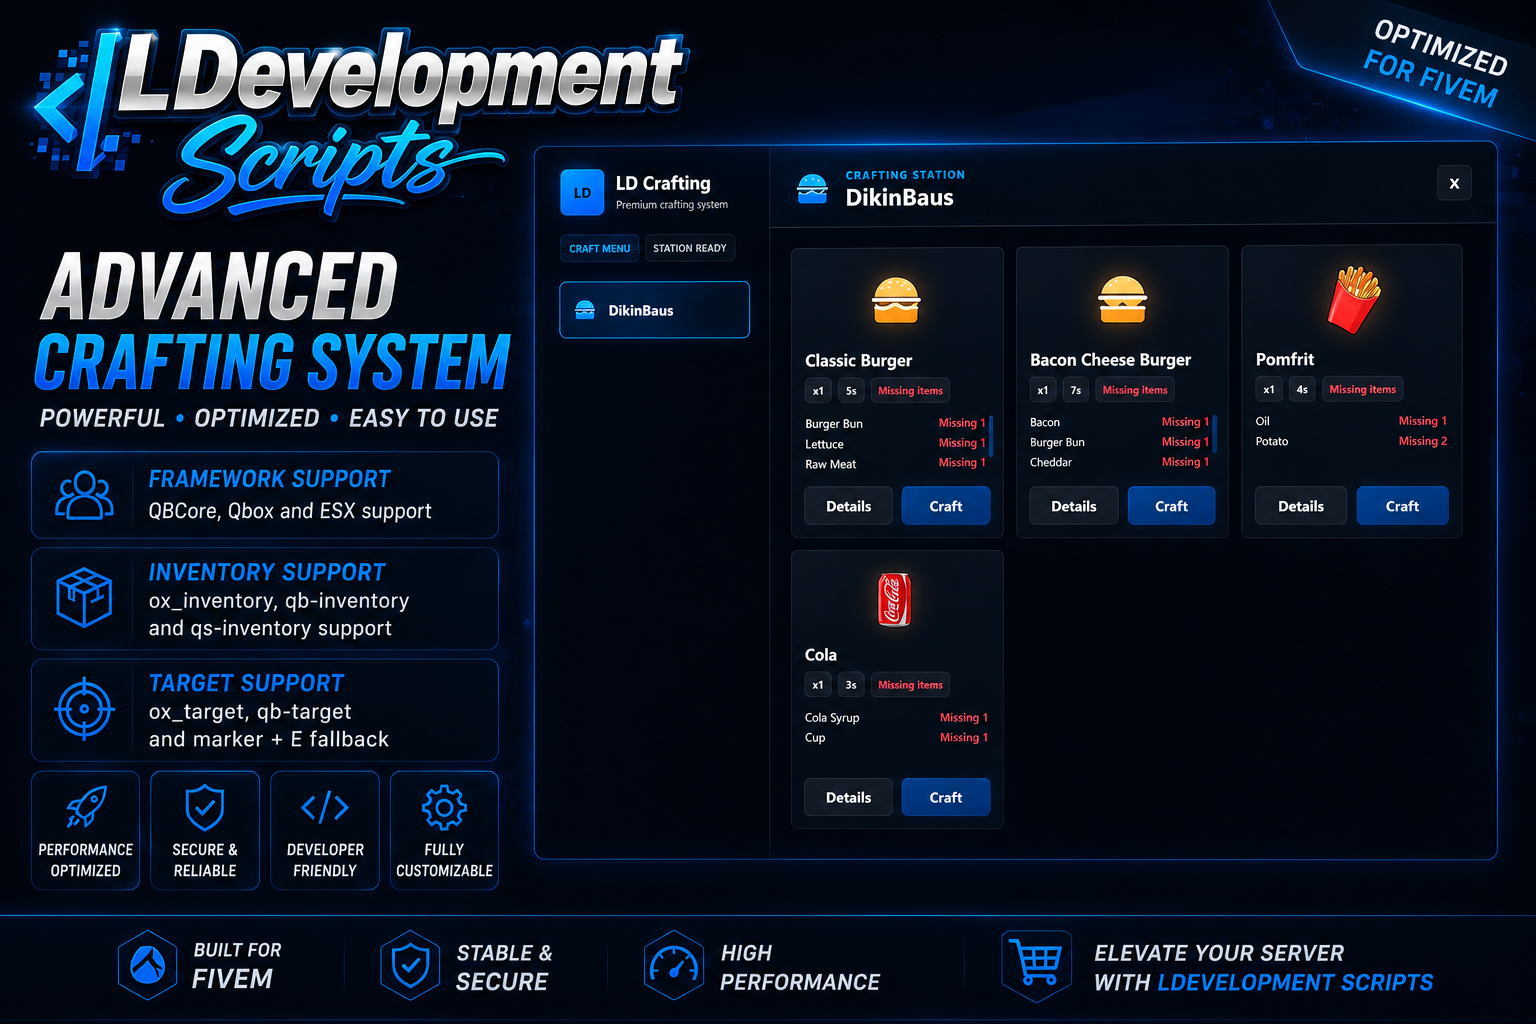Image resolution: width=1536 pixels, height=1024 pixels.
Task: Click the Developer Friendly code brackets icon
Action: (x=325, y=807)
